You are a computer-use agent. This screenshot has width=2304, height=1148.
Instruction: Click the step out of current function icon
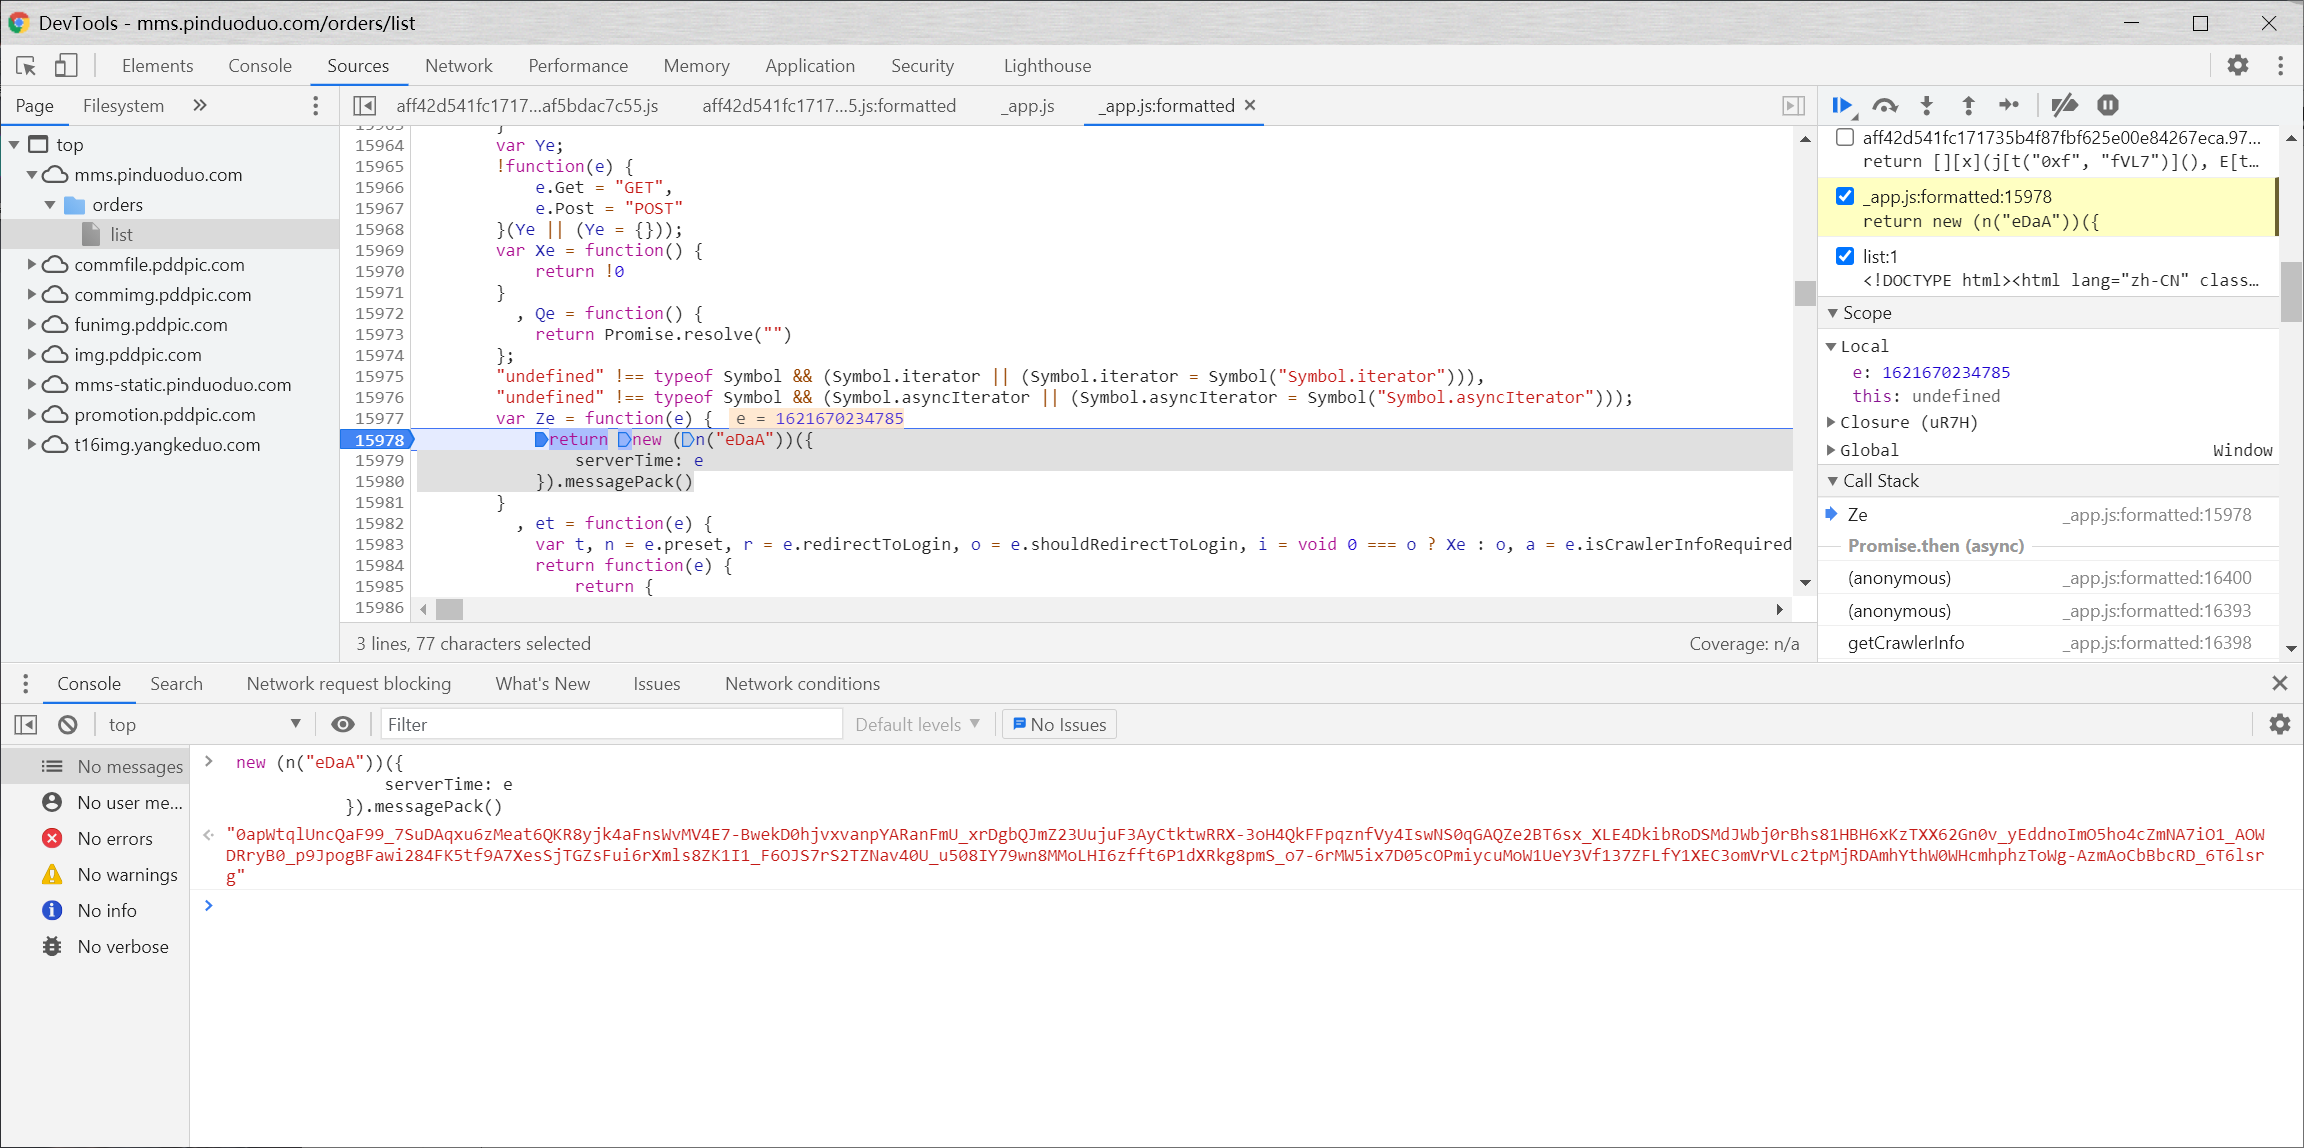pos(1968,104)
